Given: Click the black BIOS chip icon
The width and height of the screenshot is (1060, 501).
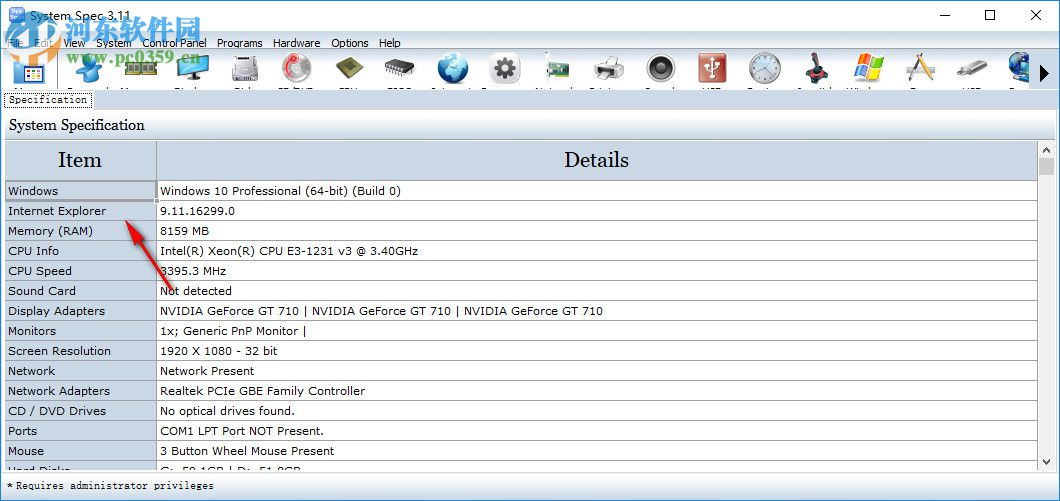Looking at the screenshot, I should click(x=400, y=67).
